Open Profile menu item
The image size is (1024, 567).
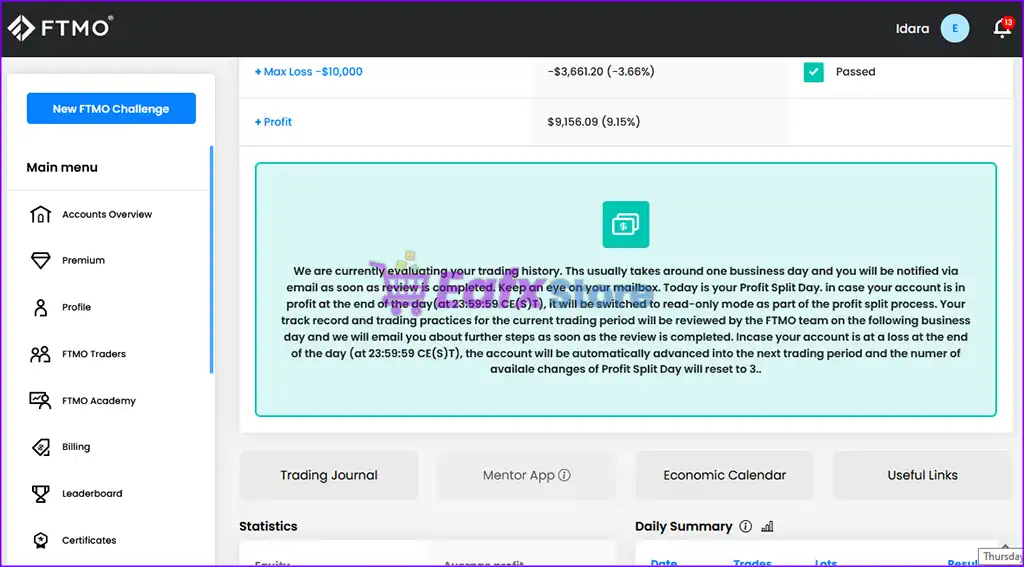pyautogui.click(x=76, y=307)
